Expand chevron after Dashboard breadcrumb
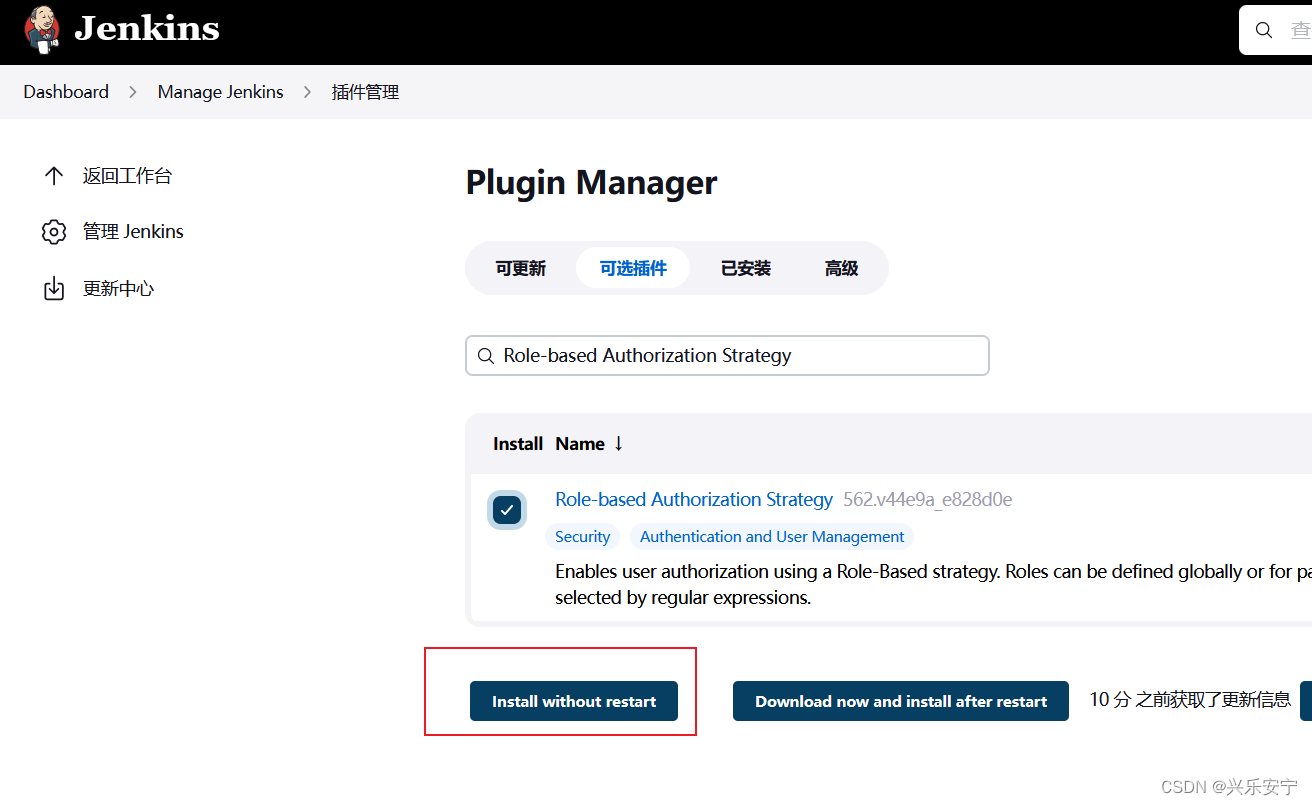This screenshot has height=805, width=1312. tap(133, 92)
